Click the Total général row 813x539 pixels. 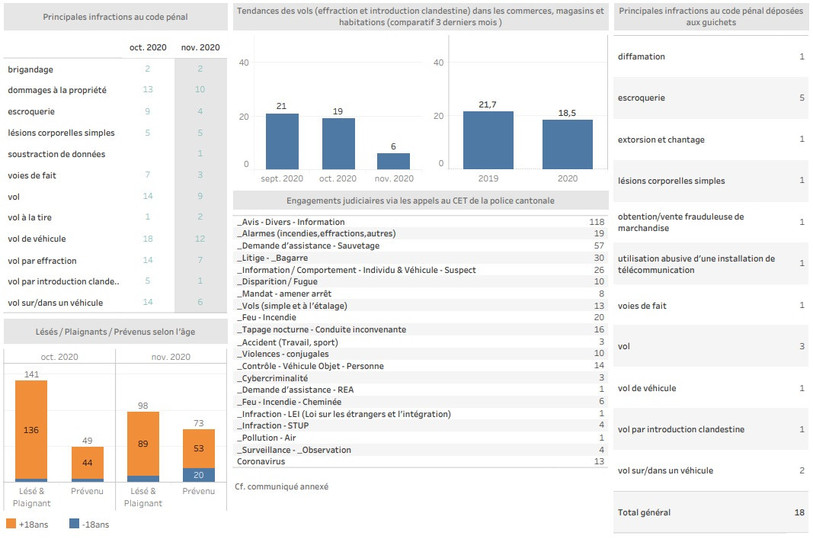(710, 512)
